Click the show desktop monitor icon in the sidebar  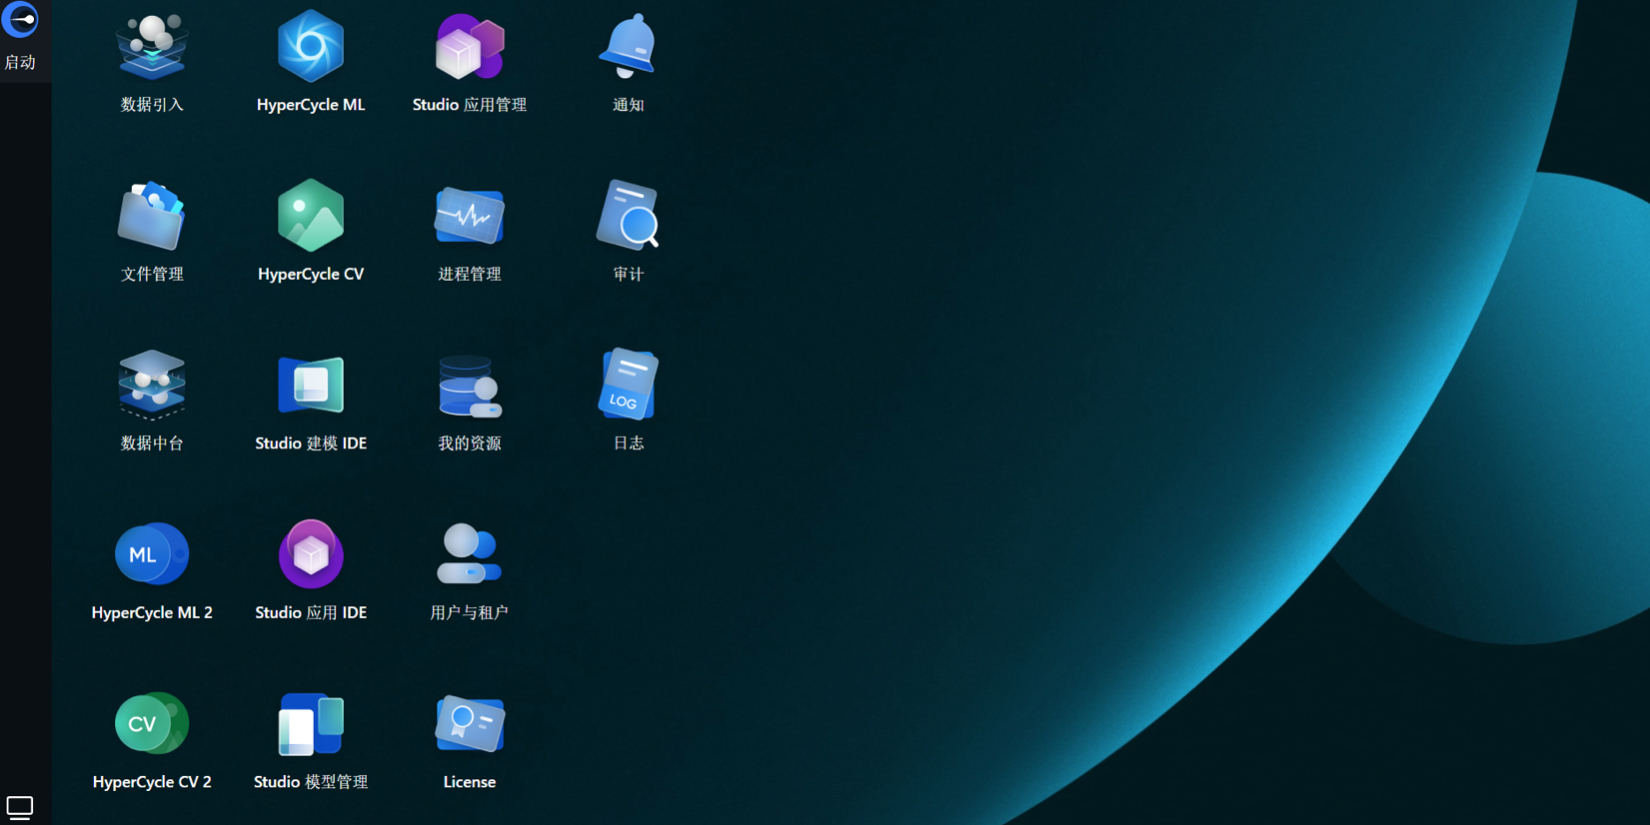(x=20, y=807)
